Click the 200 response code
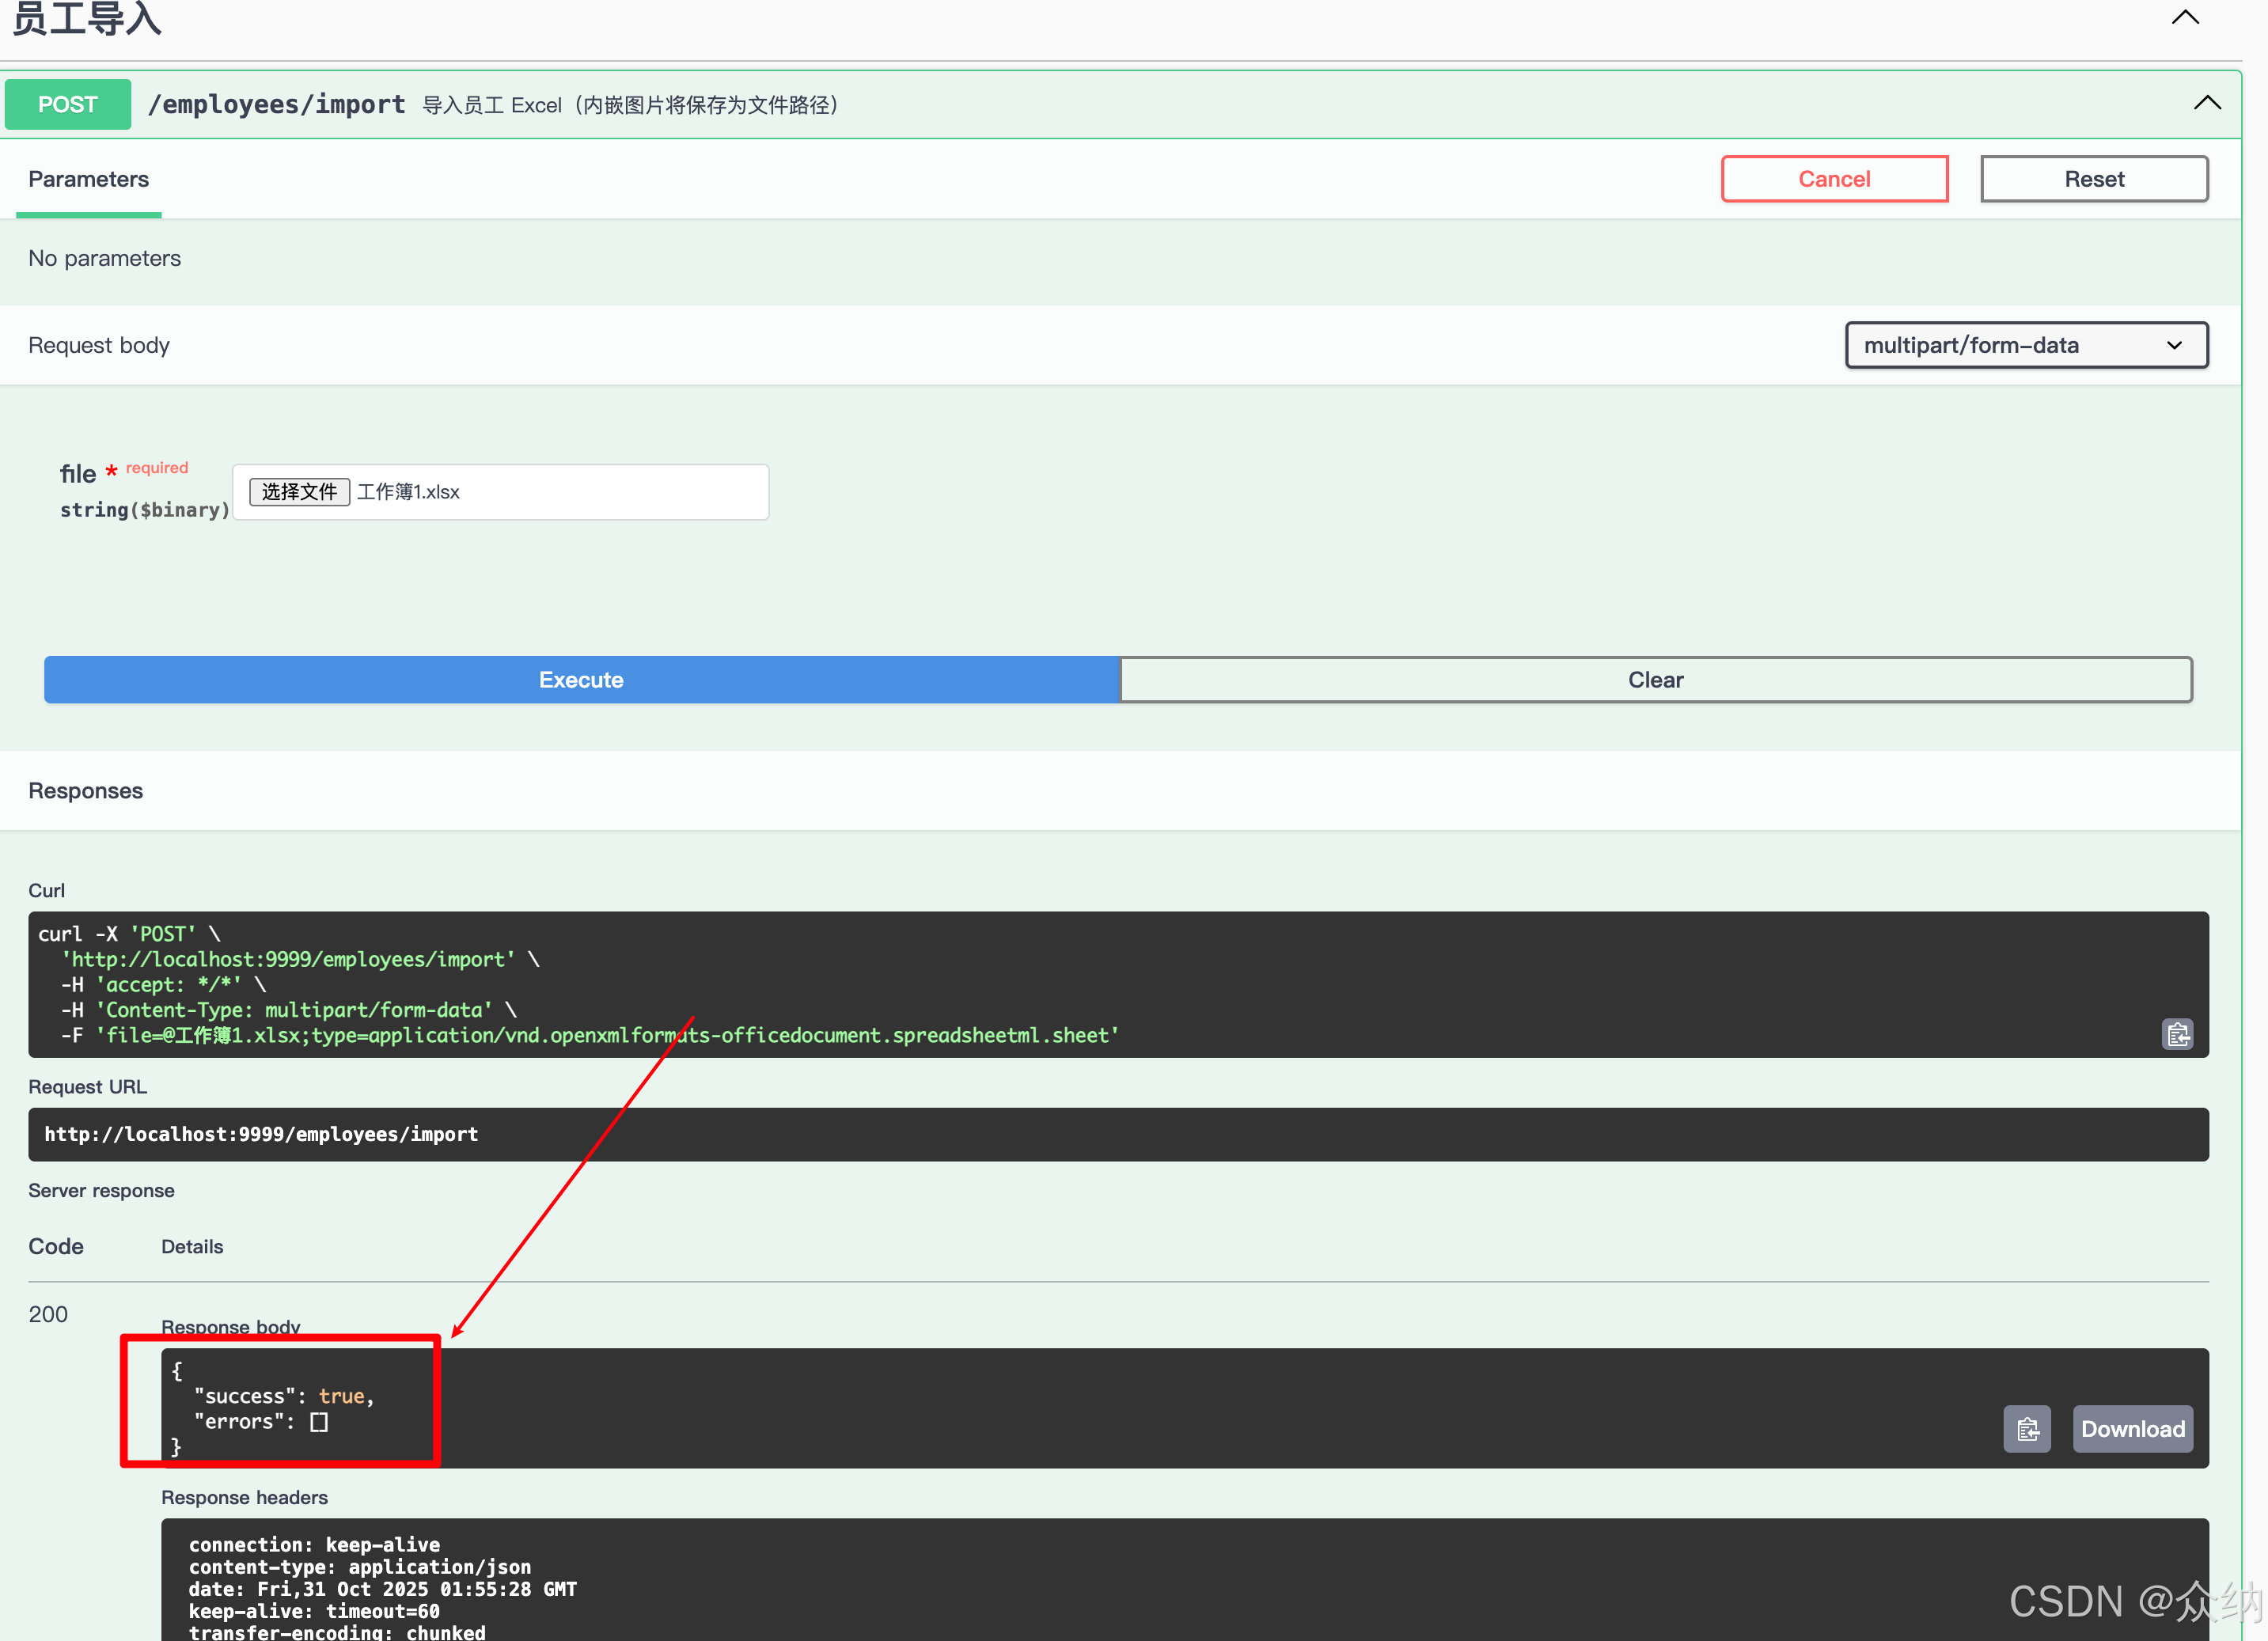The width and height of the screenshot is (2268, 1641). [x=48, y=1314]
